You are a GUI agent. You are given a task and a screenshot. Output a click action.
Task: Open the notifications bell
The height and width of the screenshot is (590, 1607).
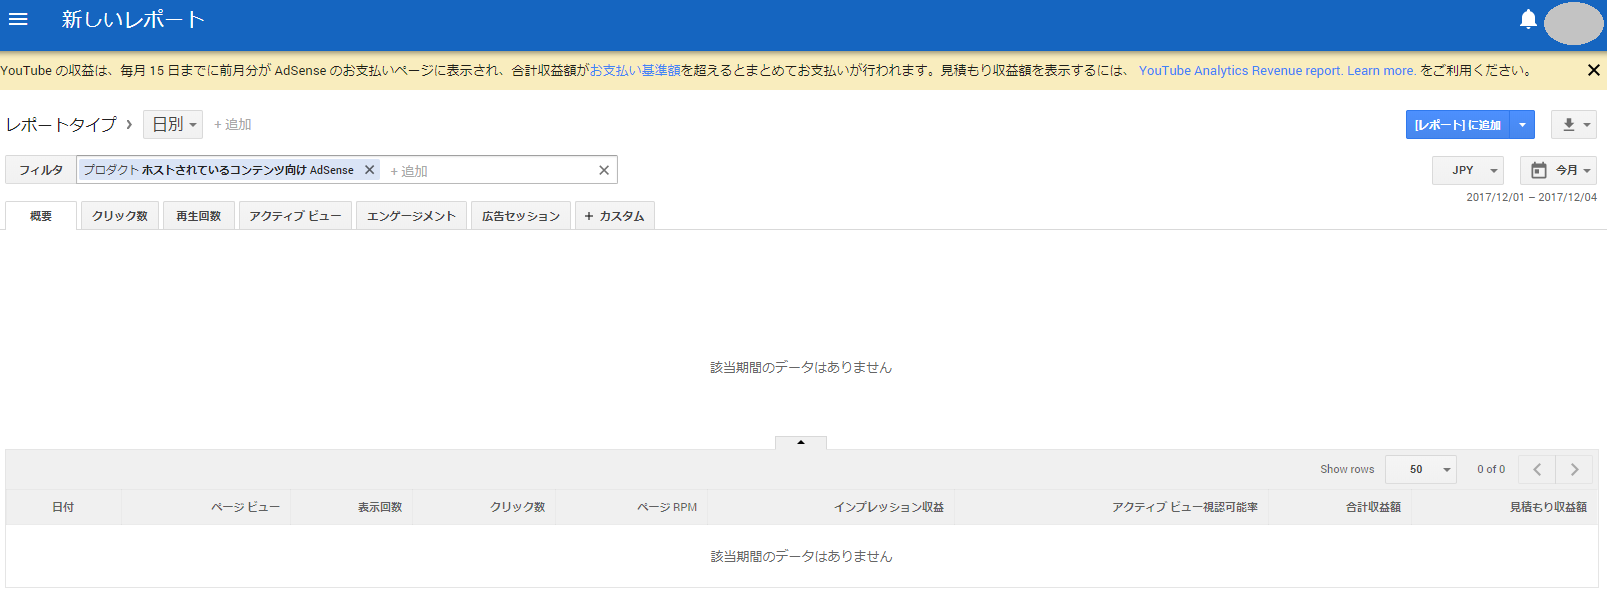1528,19
